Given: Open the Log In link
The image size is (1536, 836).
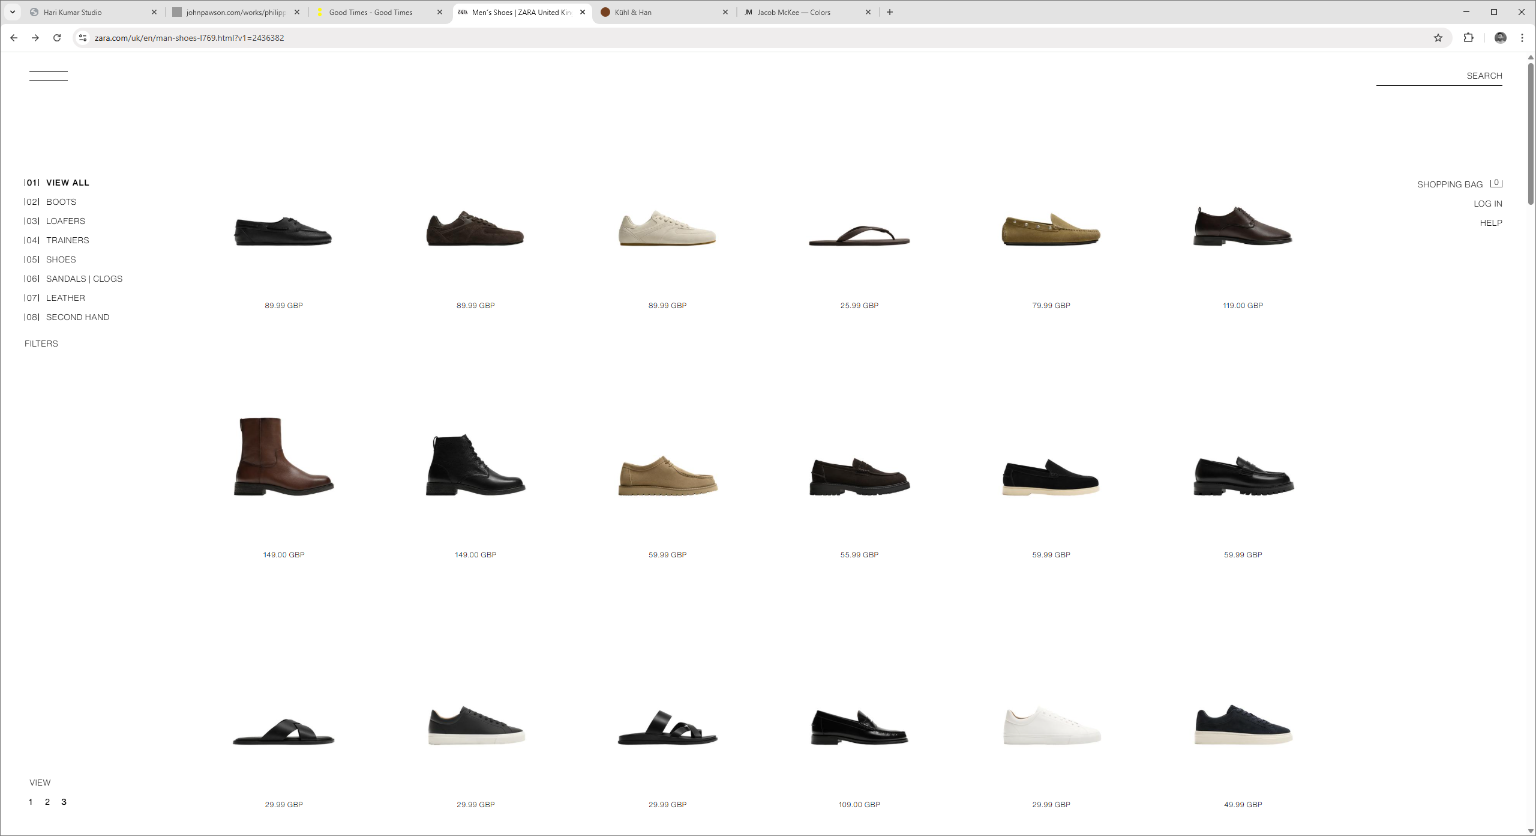Looking at the screenshot, I should pos(1487,204).
